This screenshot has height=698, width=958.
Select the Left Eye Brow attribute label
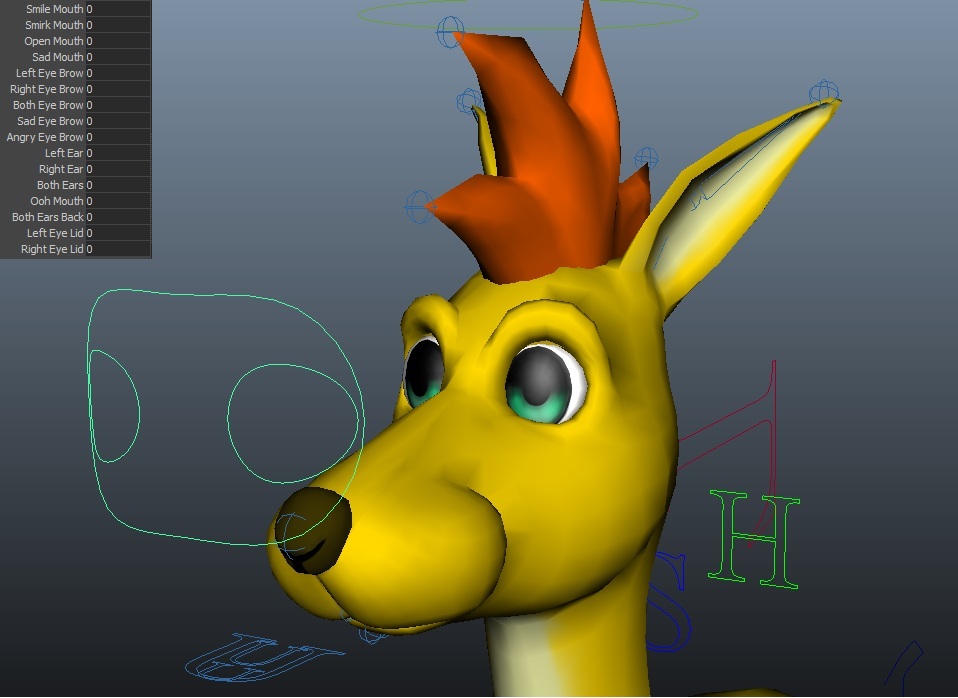(49, 73)
